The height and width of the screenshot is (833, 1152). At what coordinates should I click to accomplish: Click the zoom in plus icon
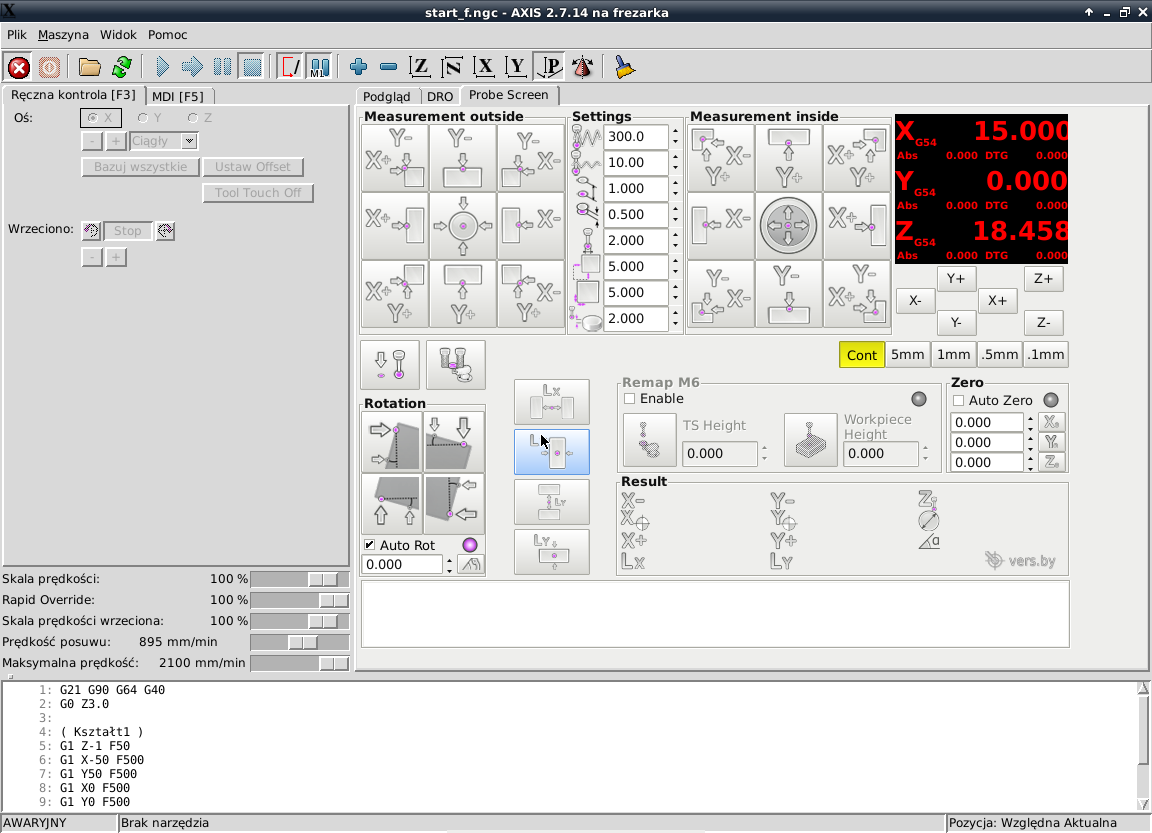pyautogui.click(x=359, y=67)
